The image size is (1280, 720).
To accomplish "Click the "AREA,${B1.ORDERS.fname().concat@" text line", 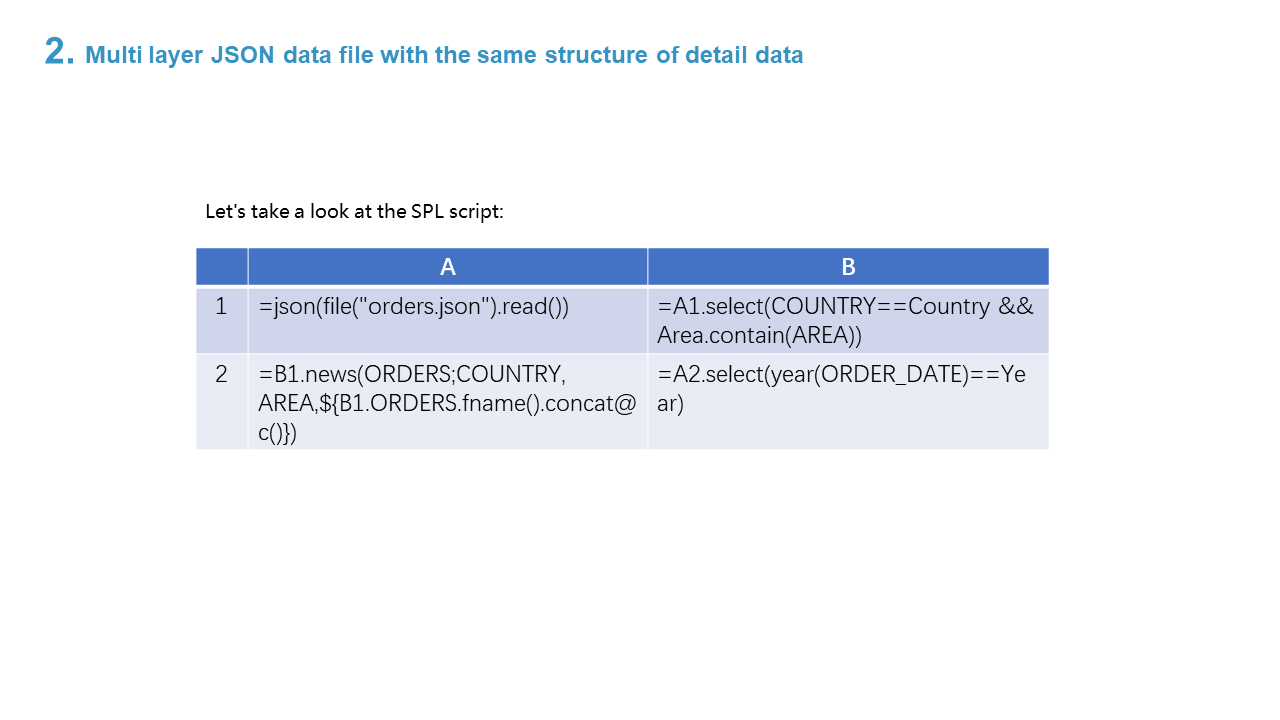I will (x=447, y=404).
